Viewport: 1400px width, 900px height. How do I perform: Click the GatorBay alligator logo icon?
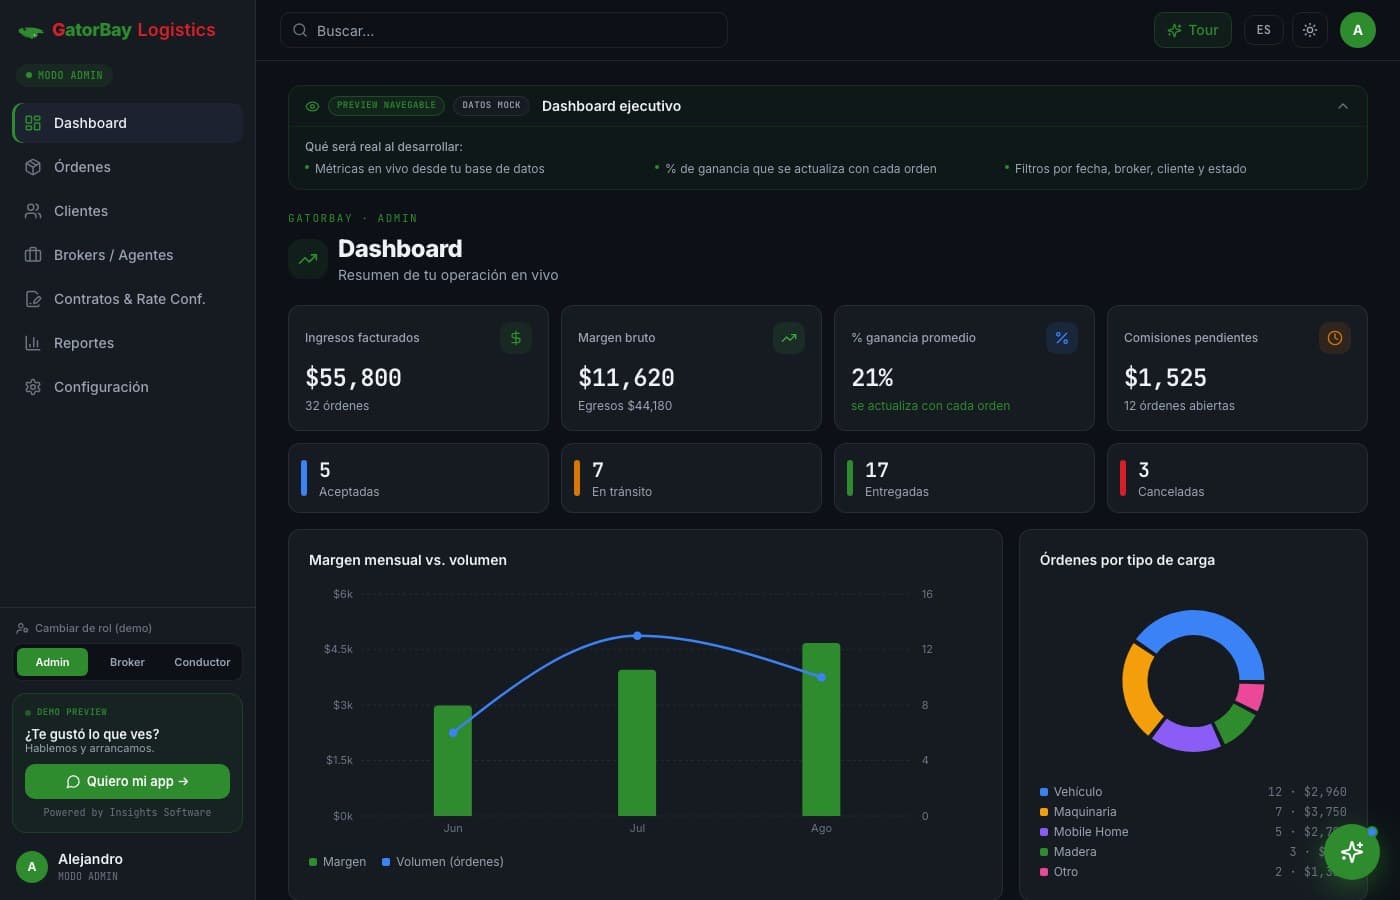31,31
